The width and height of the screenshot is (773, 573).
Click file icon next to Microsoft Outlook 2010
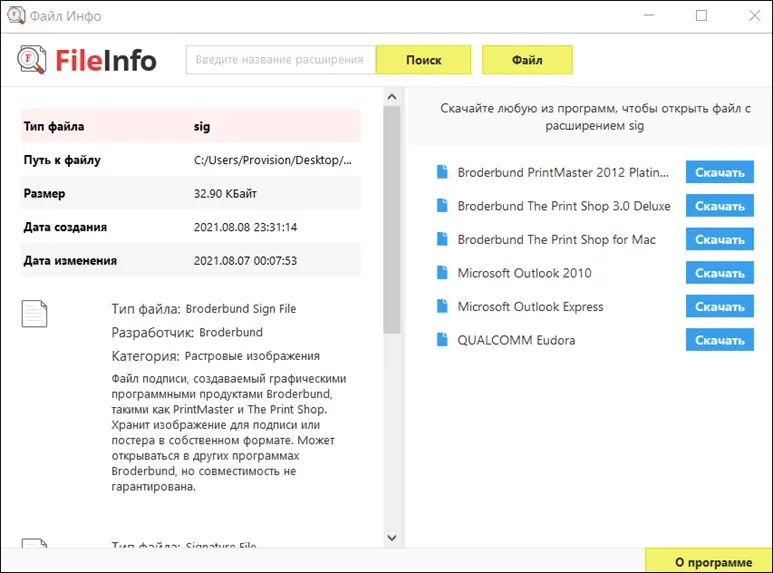[x=442, y=273]
